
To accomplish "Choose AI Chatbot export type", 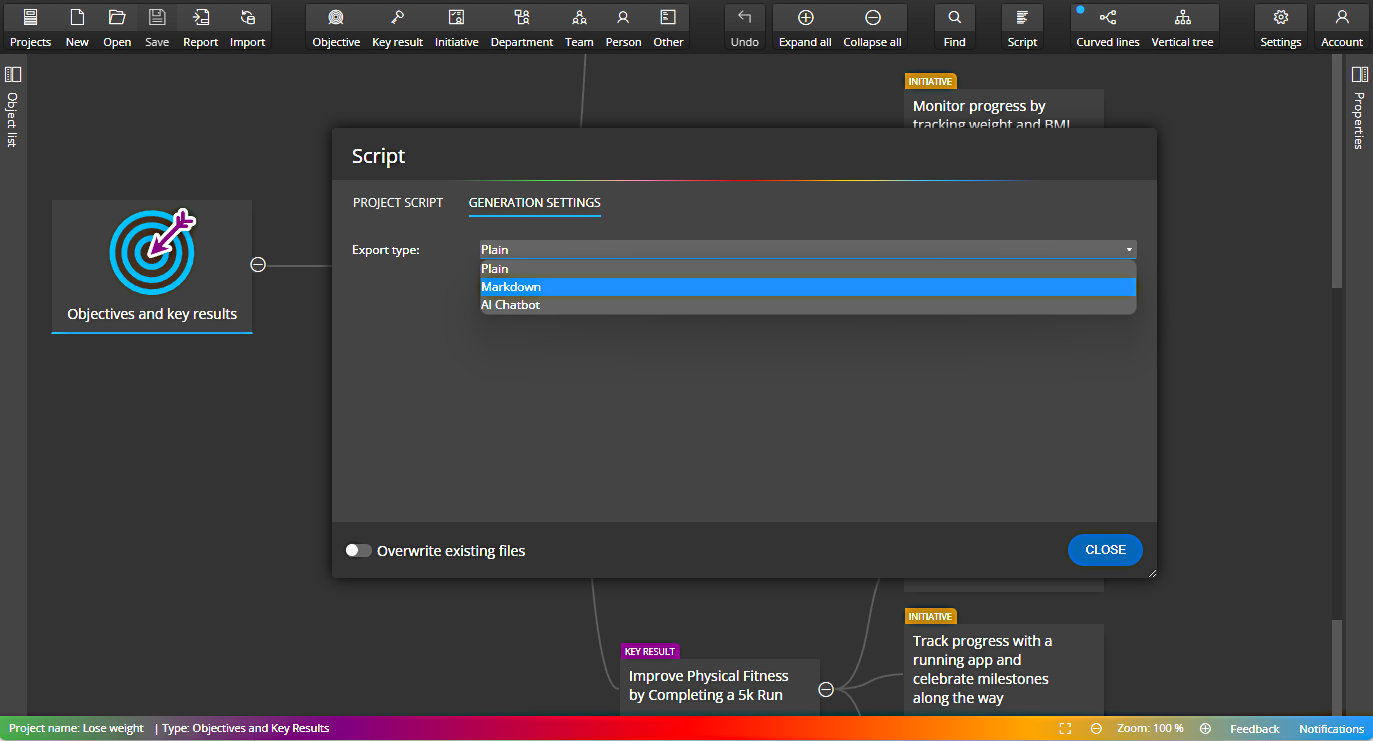I will [x=808, y=305].
